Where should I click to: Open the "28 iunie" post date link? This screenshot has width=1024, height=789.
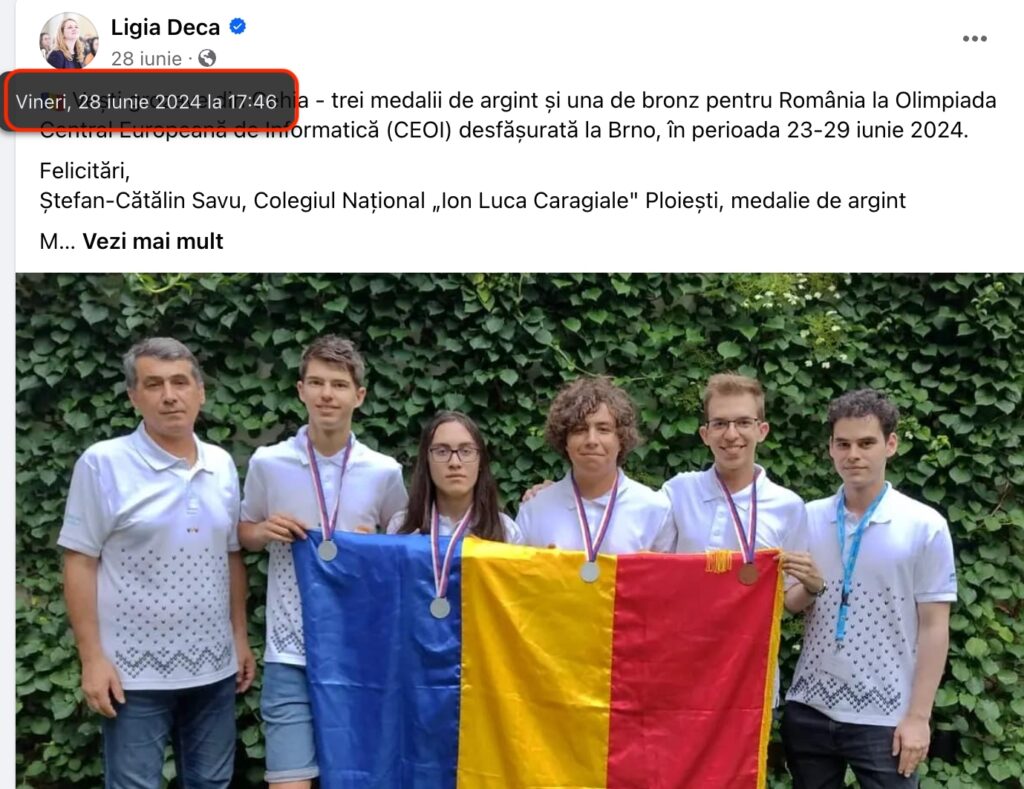point(146,59)
